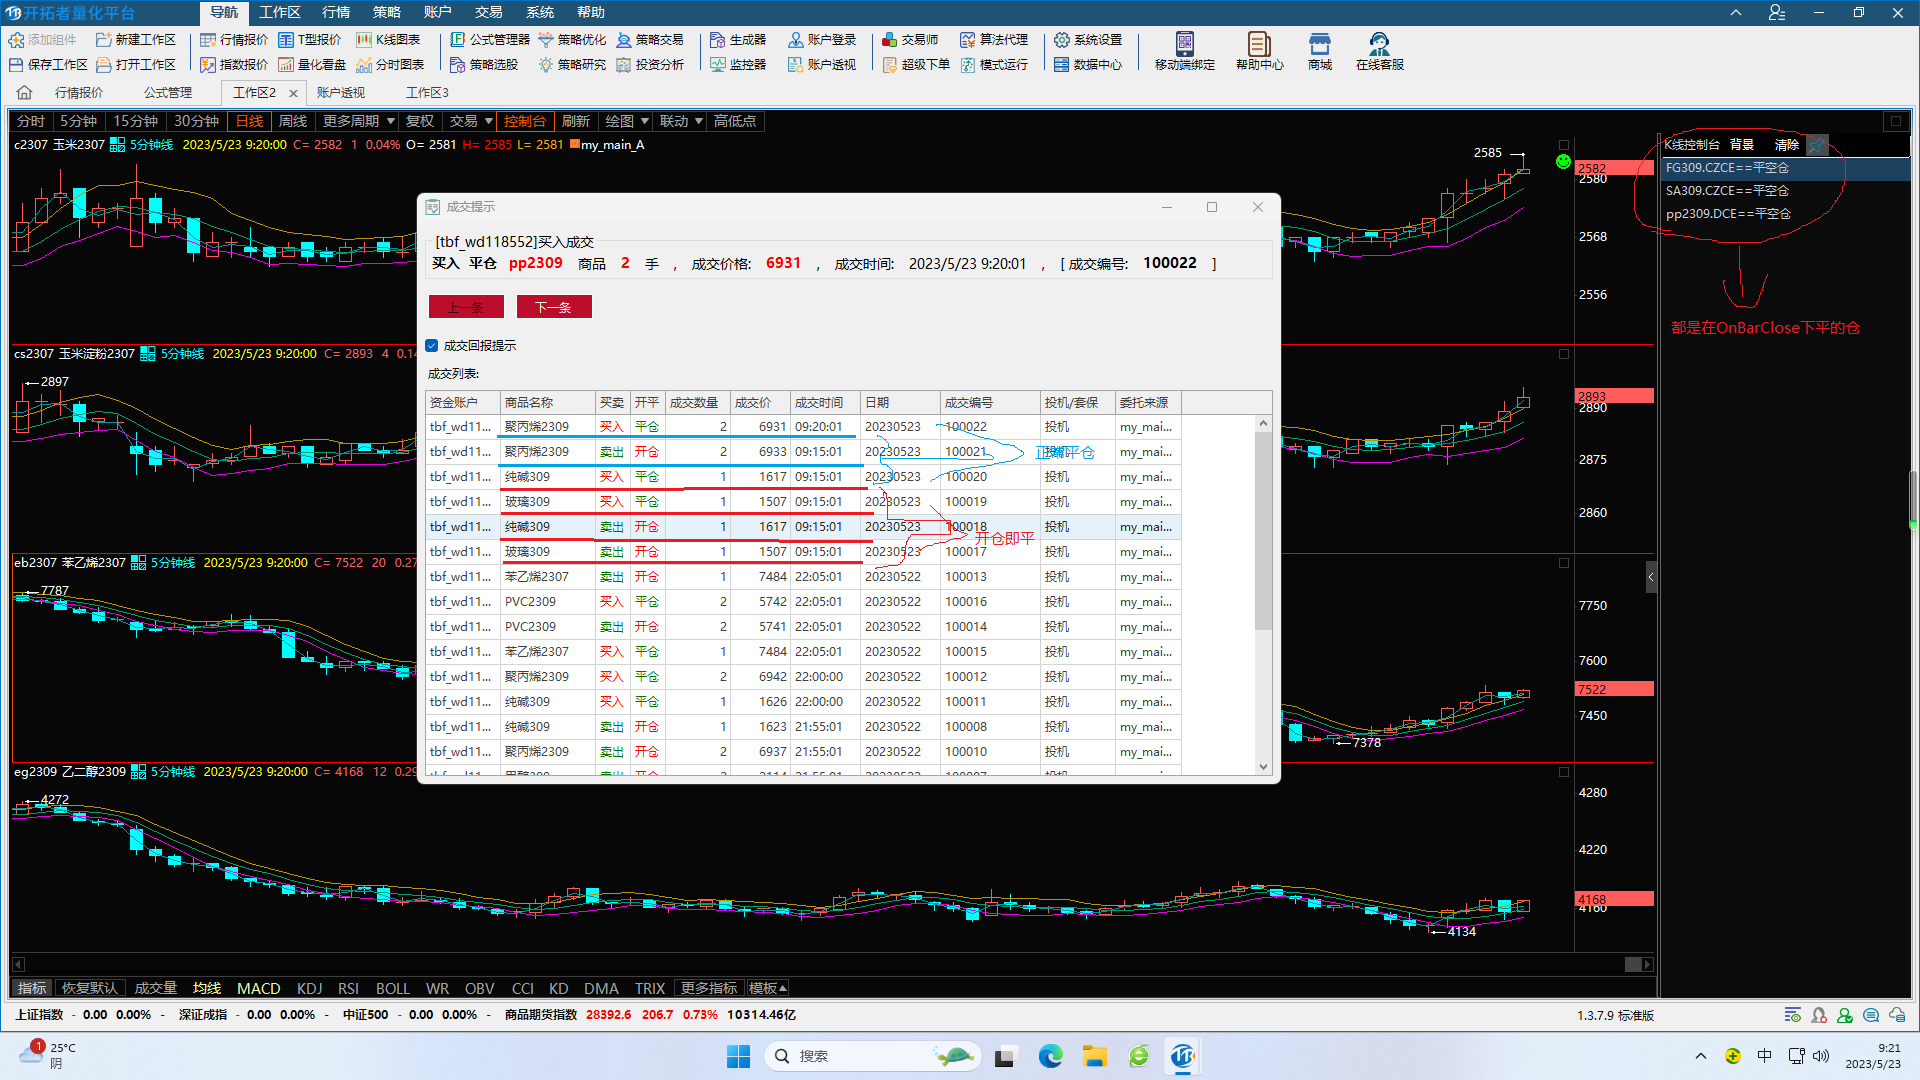Toggle the 高低点 high-low markers

735,121
